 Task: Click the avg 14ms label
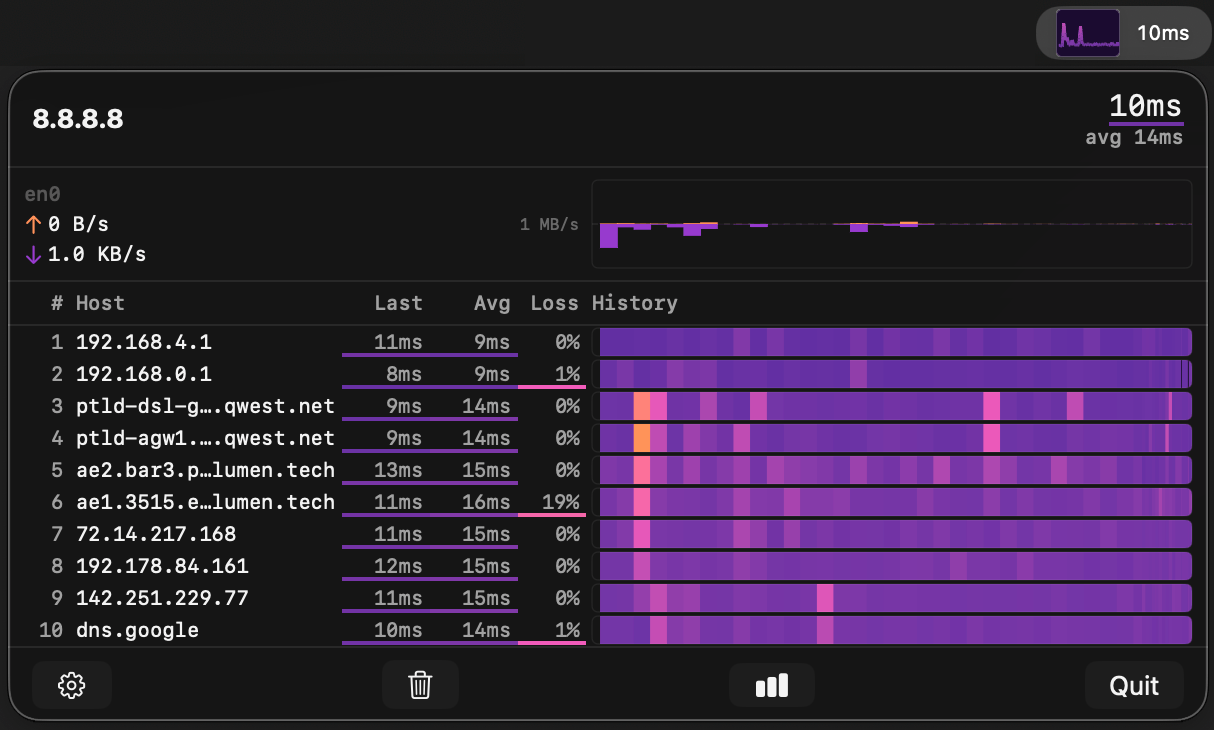[1136, 137]
